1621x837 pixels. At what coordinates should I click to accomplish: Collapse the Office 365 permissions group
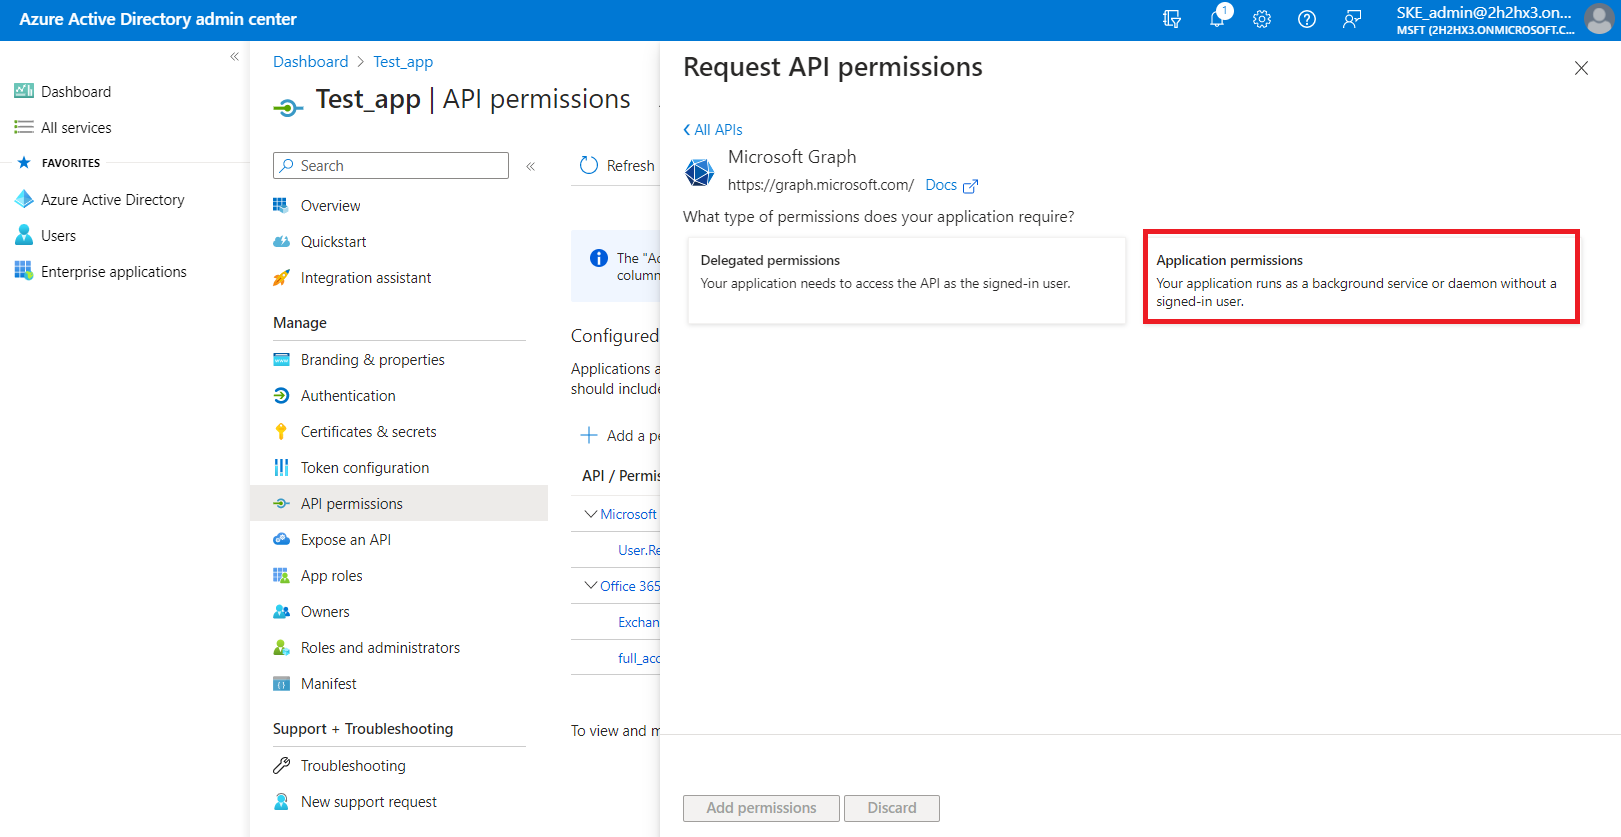pyautogui.click(x=591, y=586)
